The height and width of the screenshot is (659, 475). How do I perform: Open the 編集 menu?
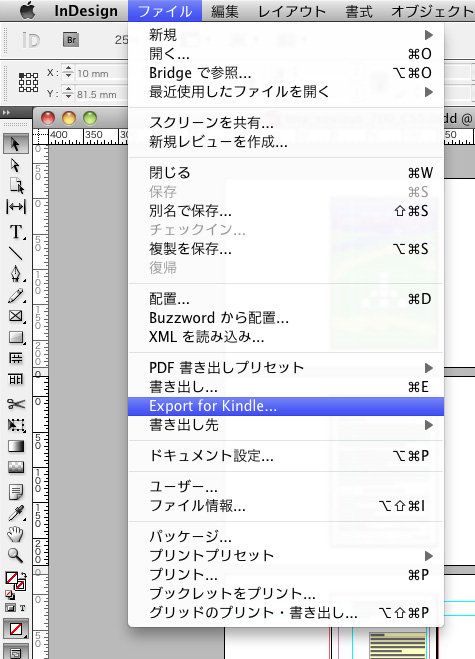click(225, 11)
